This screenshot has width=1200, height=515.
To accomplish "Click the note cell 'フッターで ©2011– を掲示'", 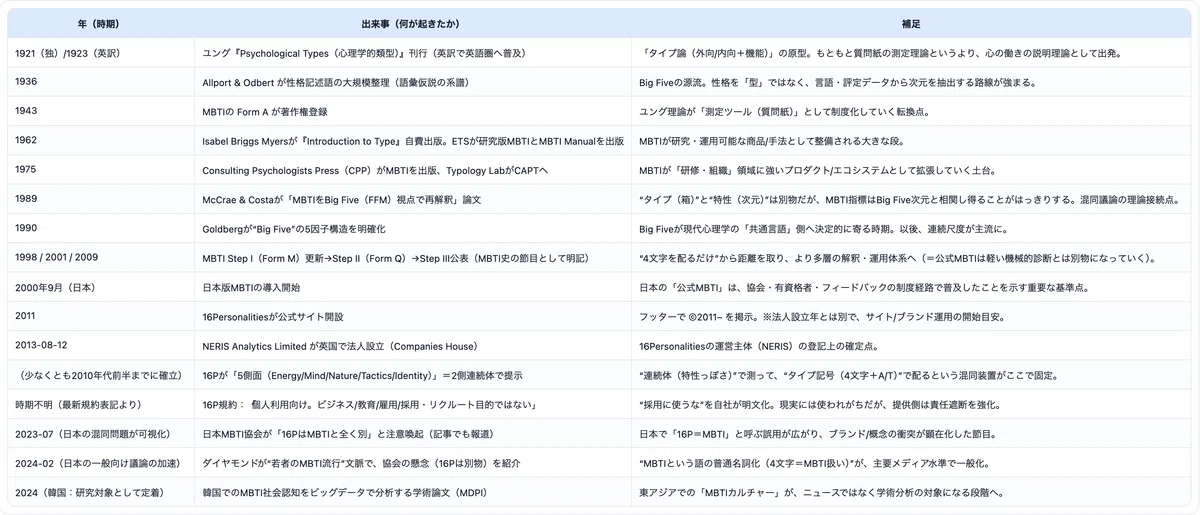I will (x=911, y=316).
